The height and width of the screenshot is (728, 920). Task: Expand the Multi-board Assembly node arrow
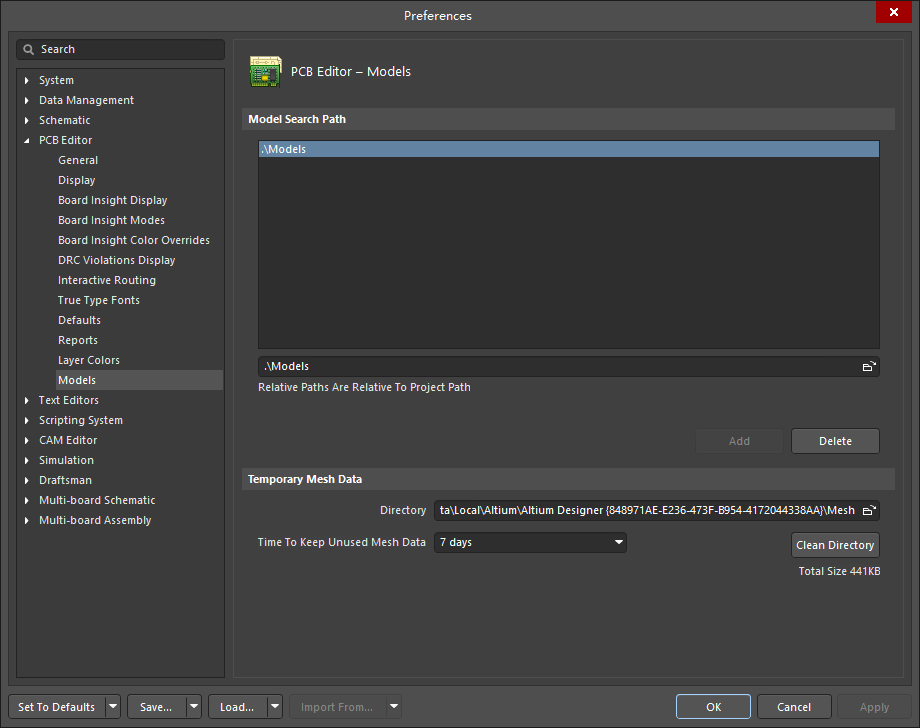click(26, 520)
